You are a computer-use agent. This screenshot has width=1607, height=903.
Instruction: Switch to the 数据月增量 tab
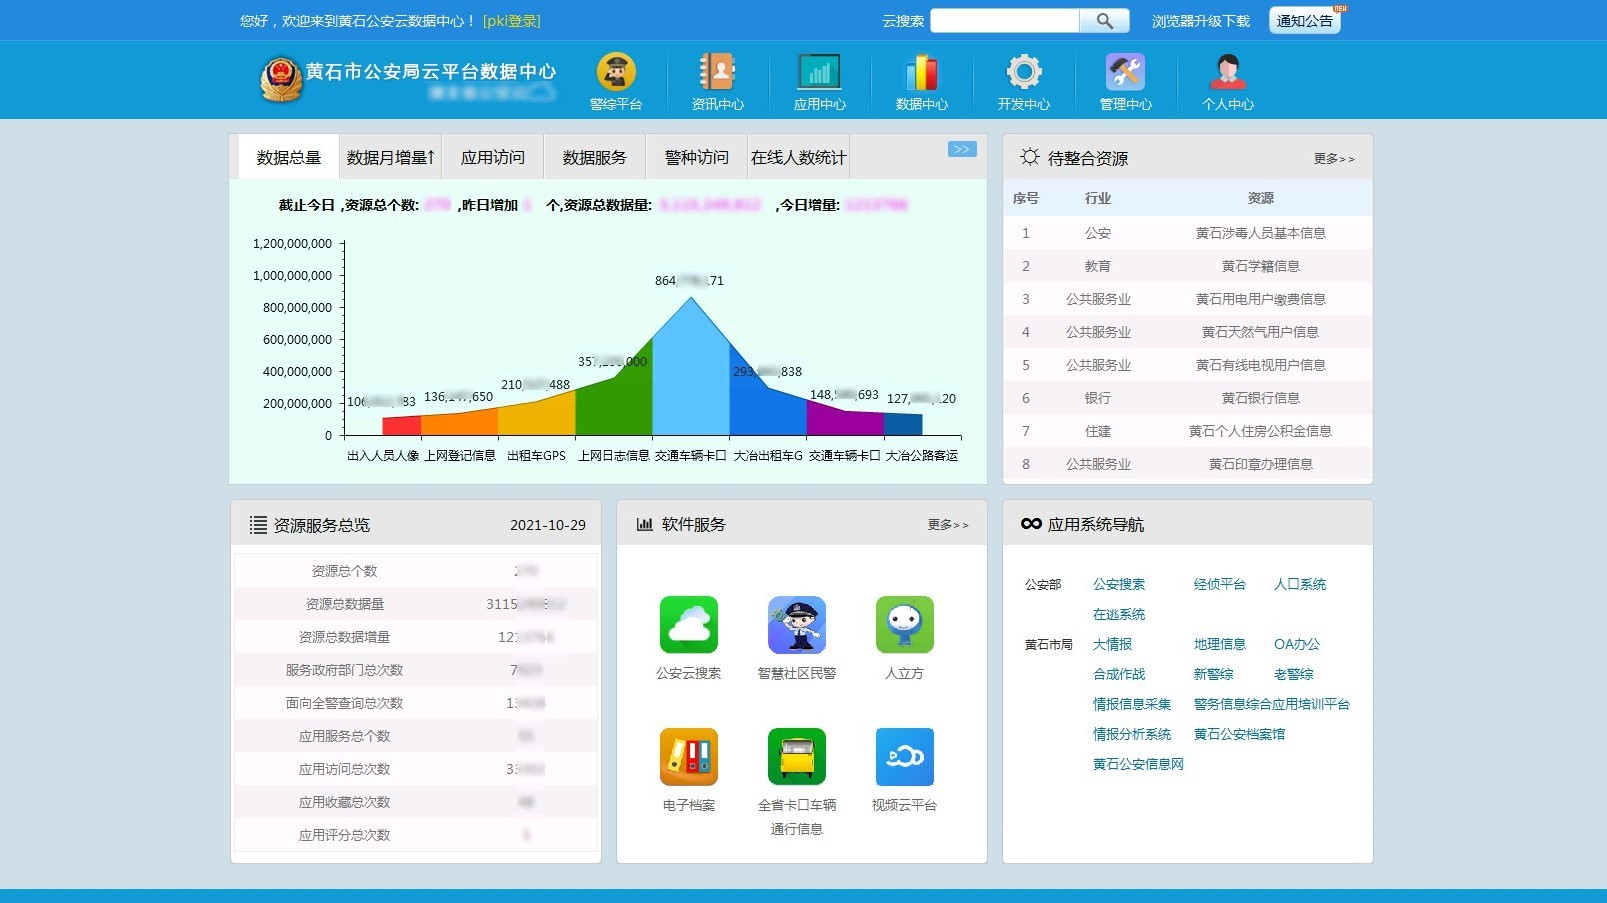390,158
